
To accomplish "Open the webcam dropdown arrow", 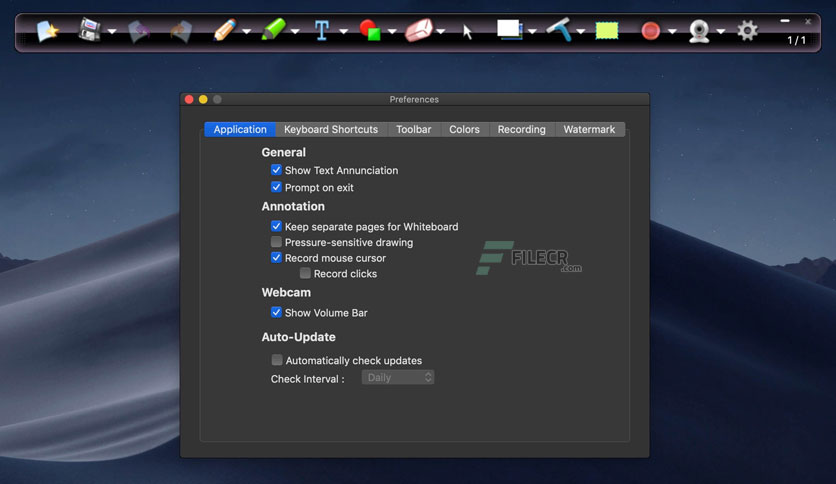I will [721, 31].
